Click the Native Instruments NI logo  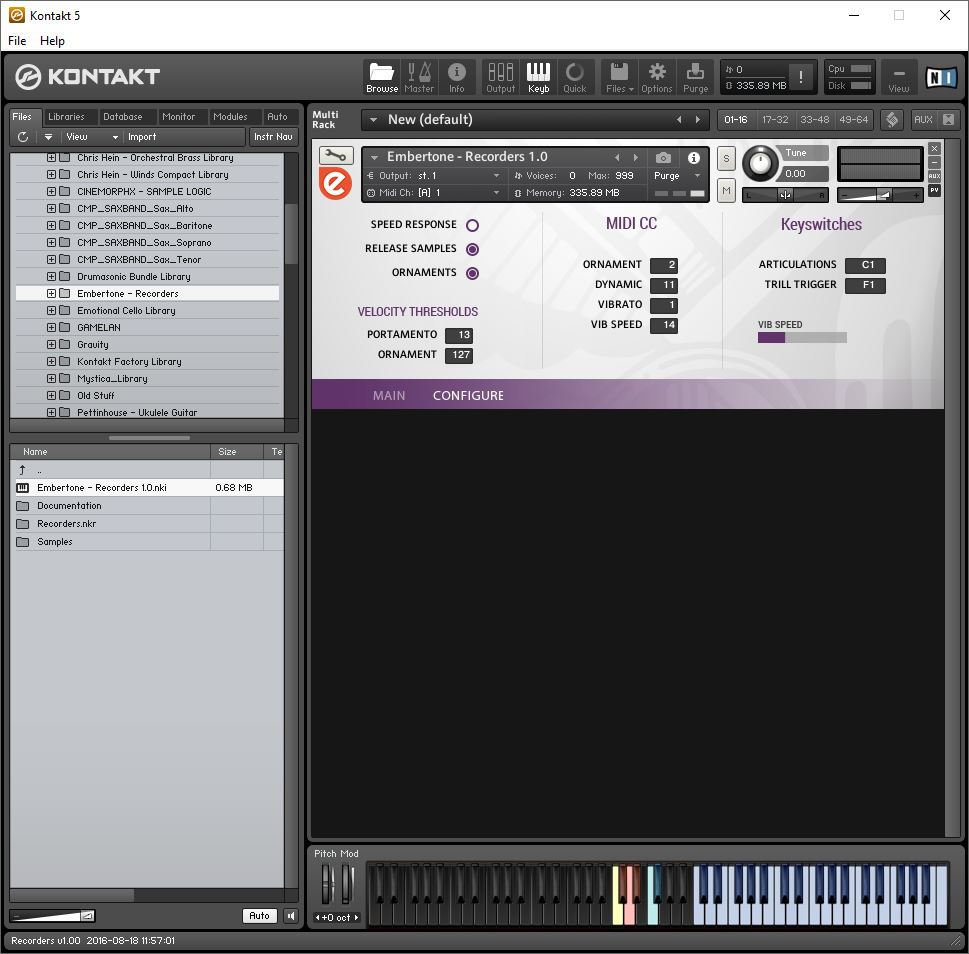pyautogui.click(x=941, y=77)
